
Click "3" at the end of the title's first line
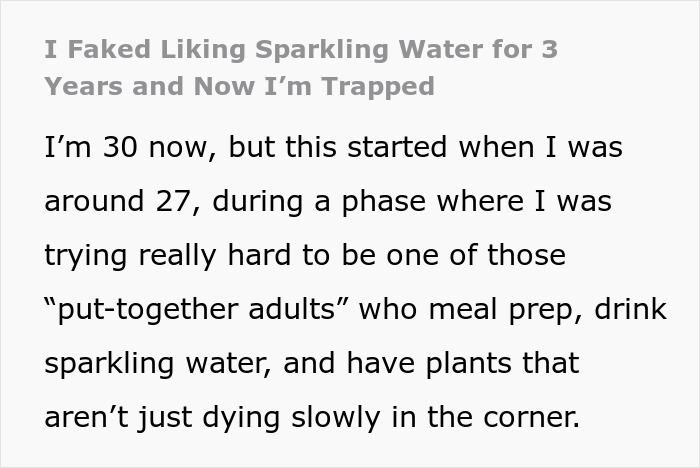click(549, 48)
